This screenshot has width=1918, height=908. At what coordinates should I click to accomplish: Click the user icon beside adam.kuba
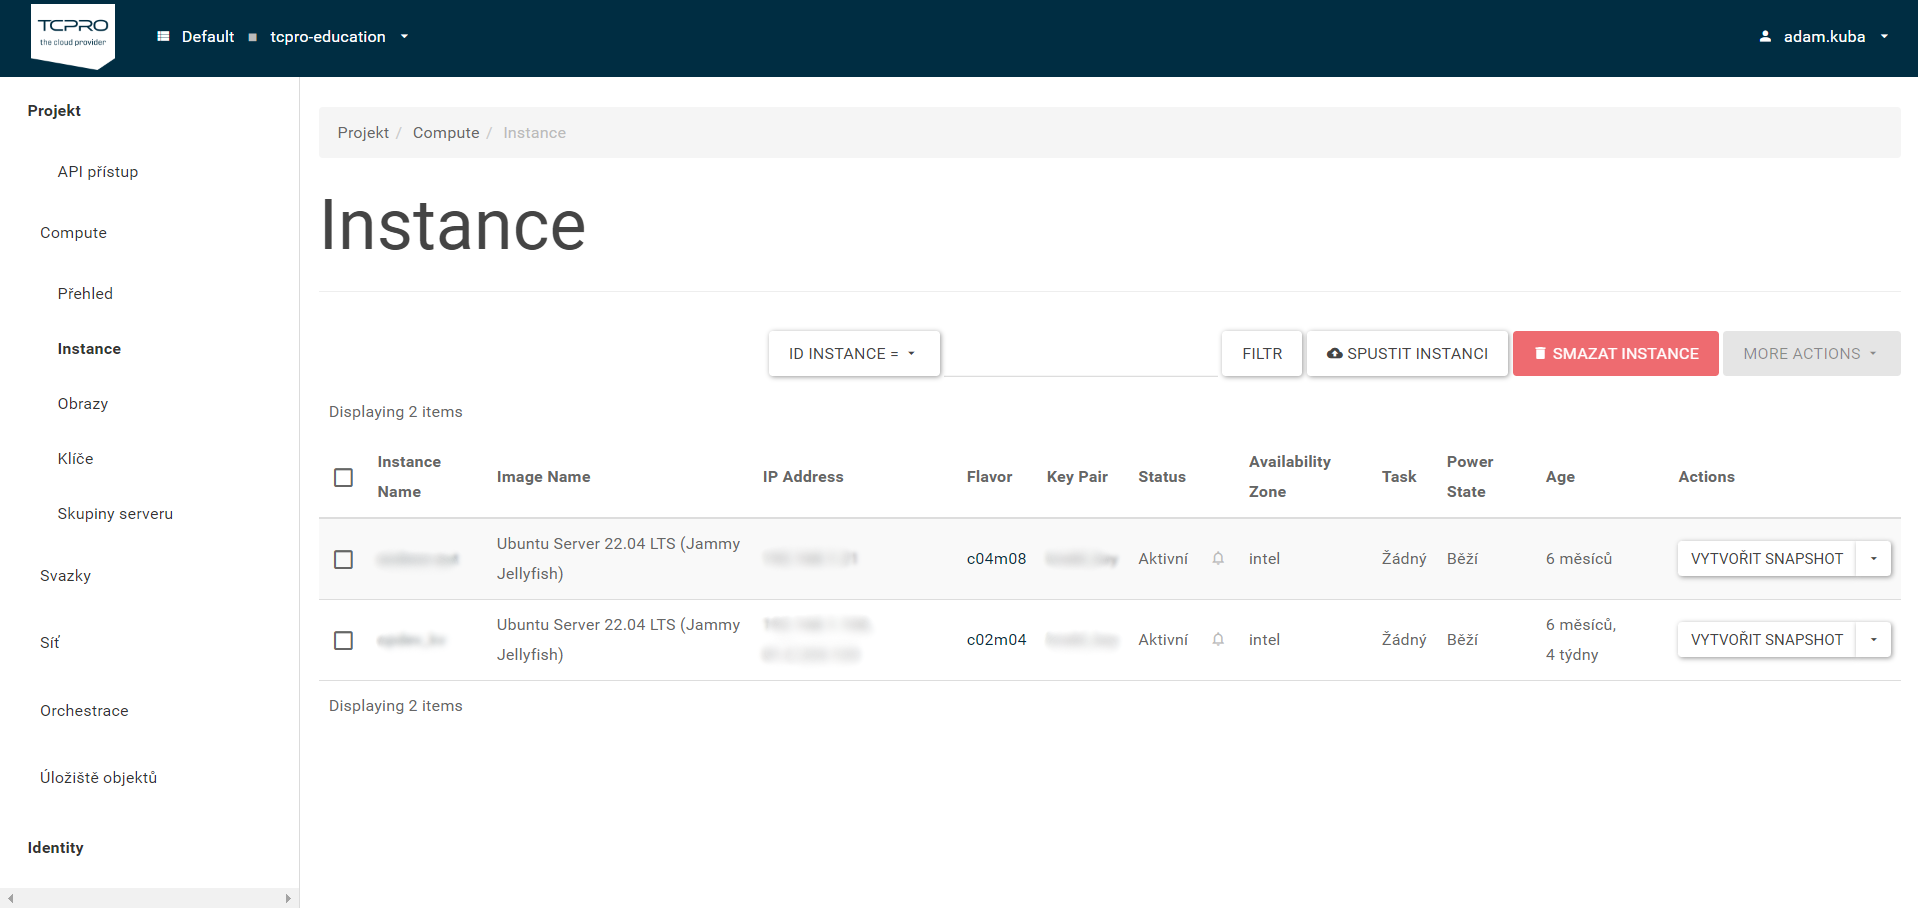click(x=1765, y=36)
